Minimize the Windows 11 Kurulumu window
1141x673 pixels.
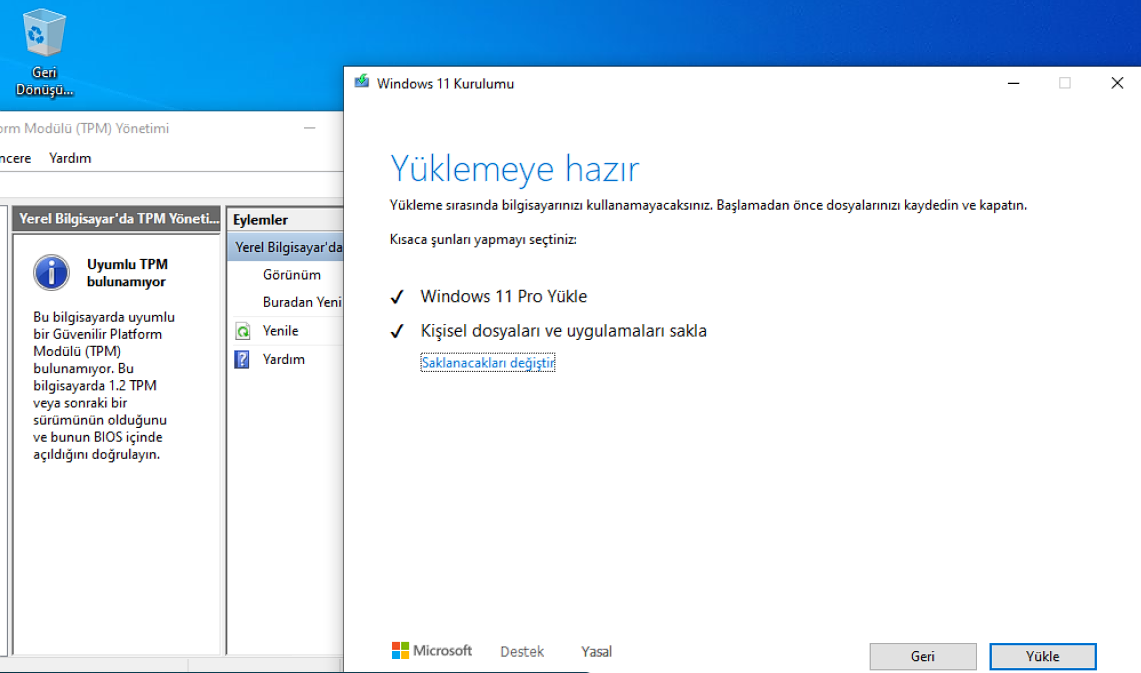[x=1013, y=83]
